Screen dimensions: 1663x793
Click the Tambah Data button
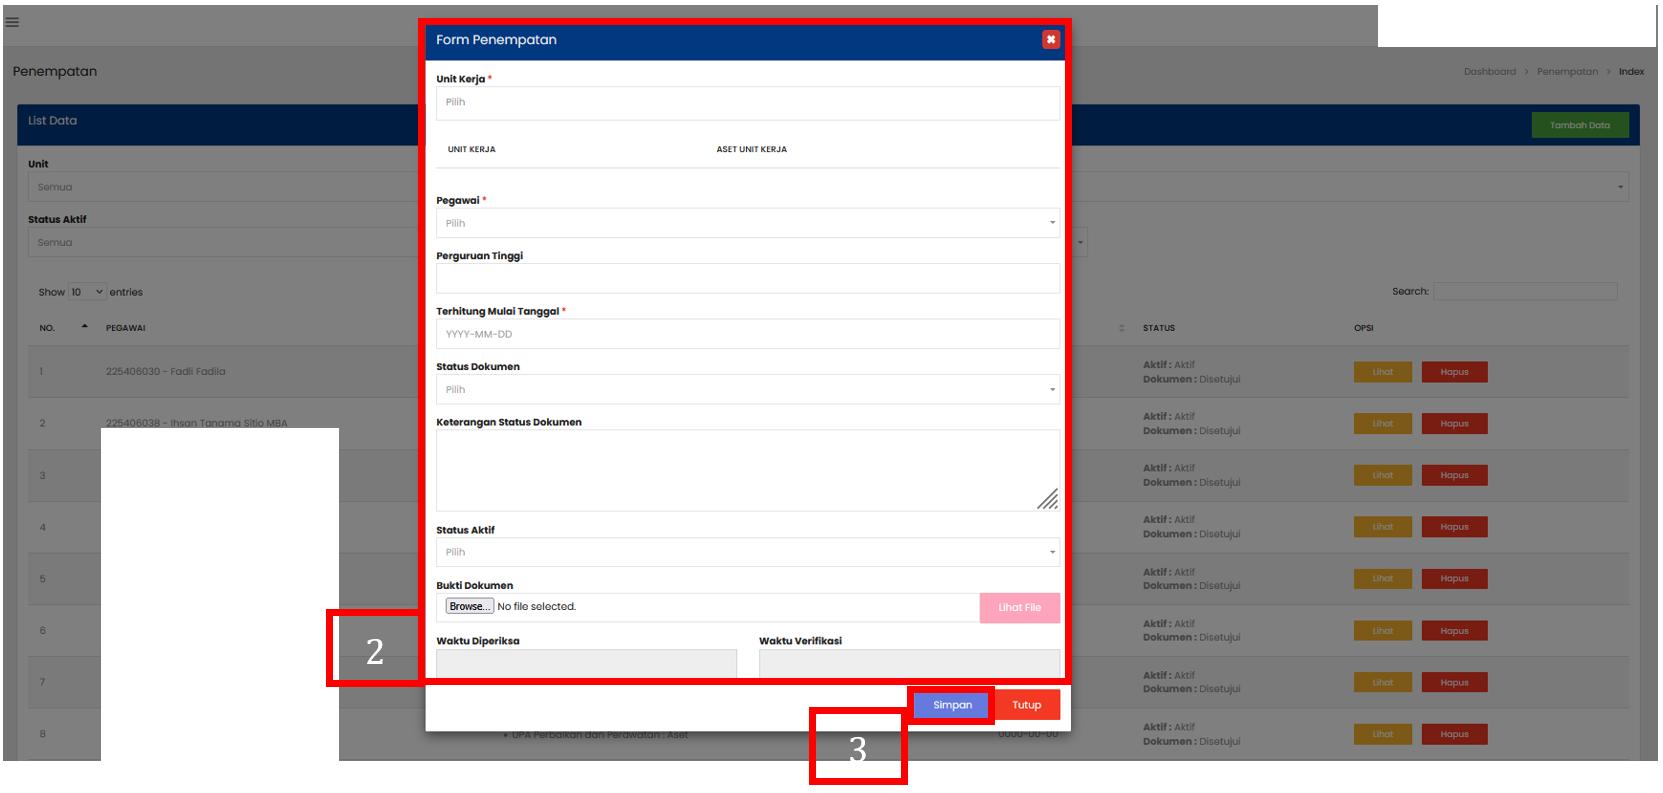1579,125
